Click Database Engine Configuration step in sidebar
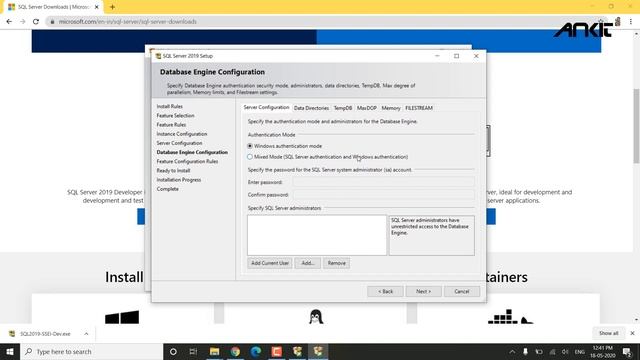The height and width of the screenshot is (360, 640). 192,152
